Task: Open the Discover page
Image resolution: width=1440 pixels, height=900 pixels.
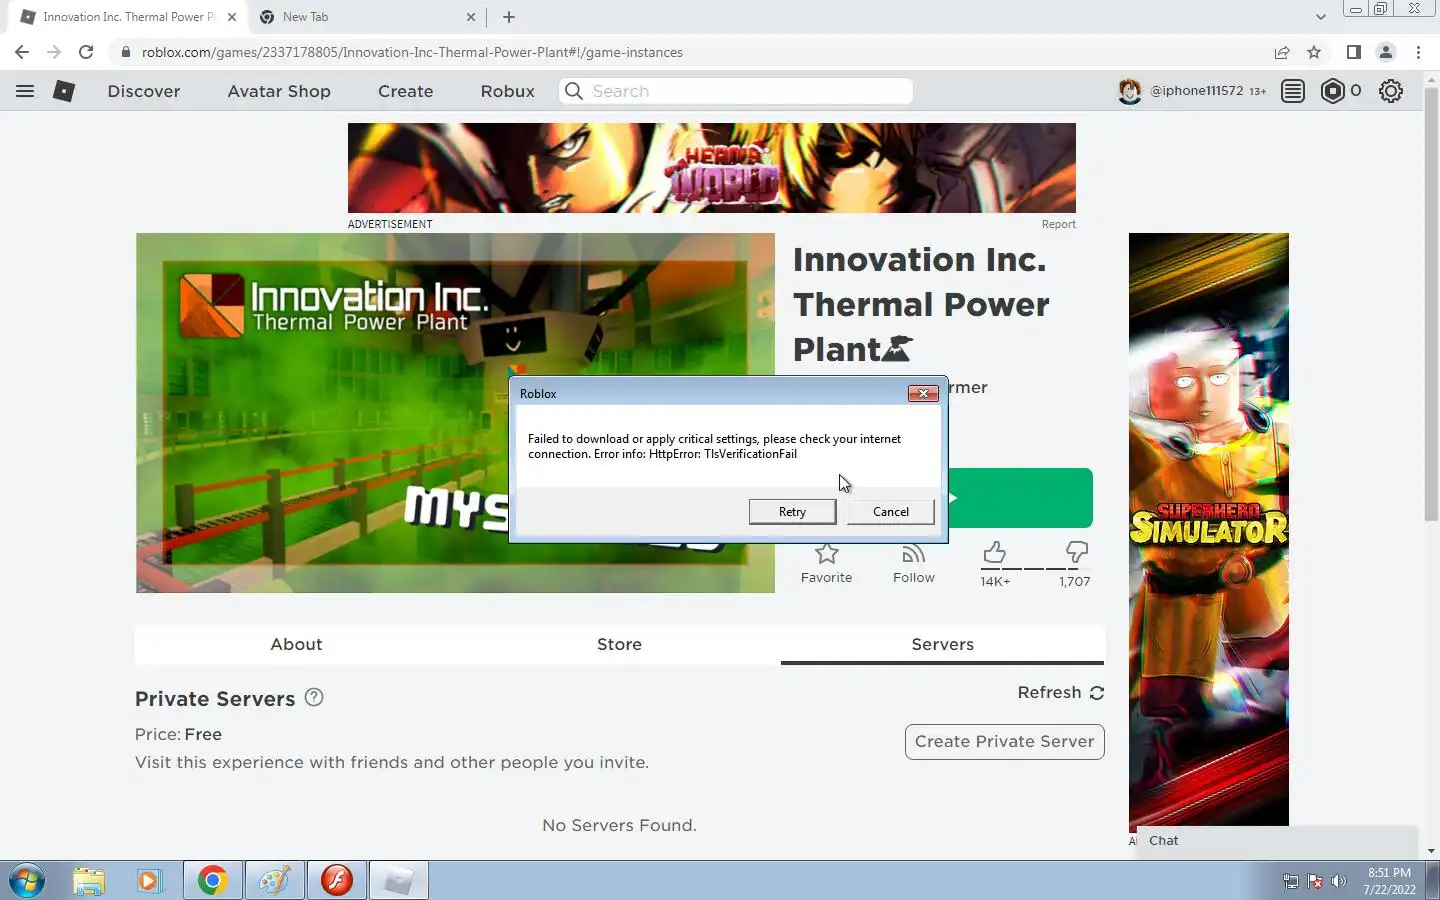Action: point(144,91)
